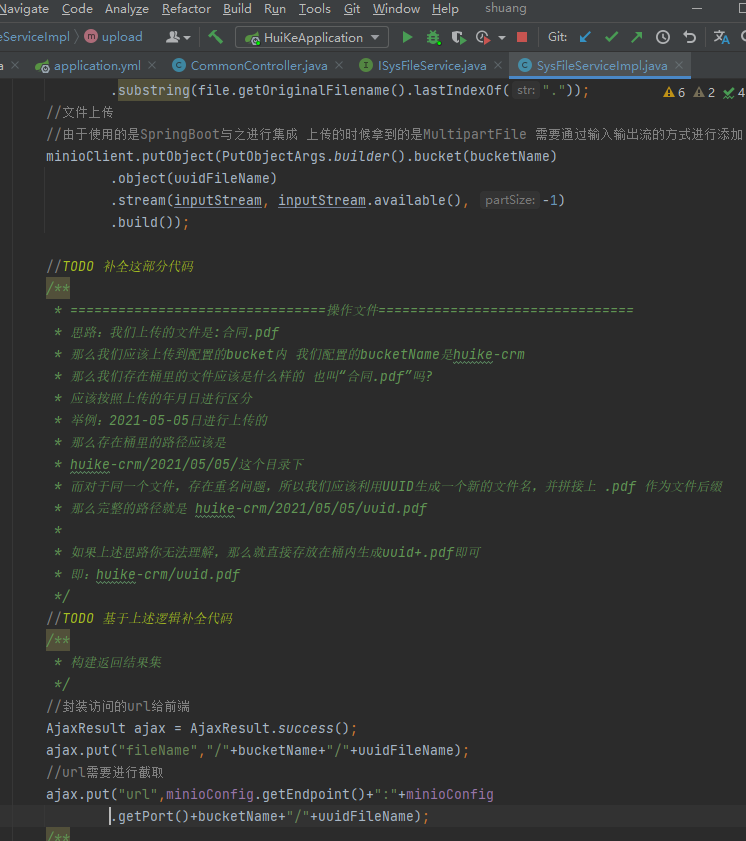Build project with hammer icon
The image size is (746, 841).
[x=216, y=37]
